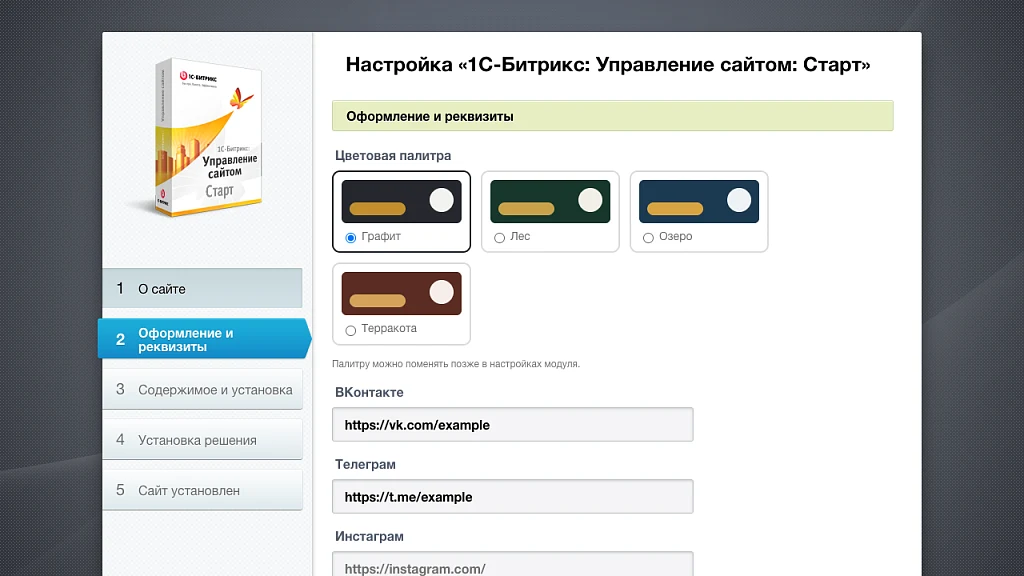Screen dimensions: 1024x576
Task: Click the Озеро blue color preview
Action: pyautogui.click(x=699, y=201)
